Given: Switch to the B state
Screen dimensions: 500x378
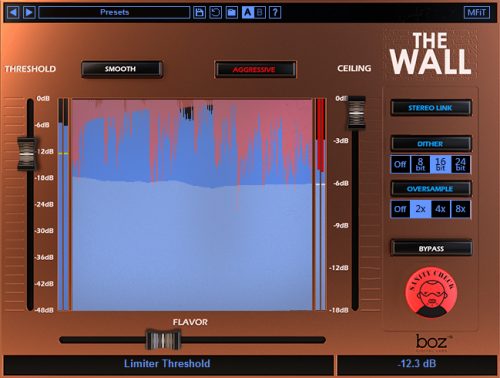Looking at the screenshot, I should 260,13.
